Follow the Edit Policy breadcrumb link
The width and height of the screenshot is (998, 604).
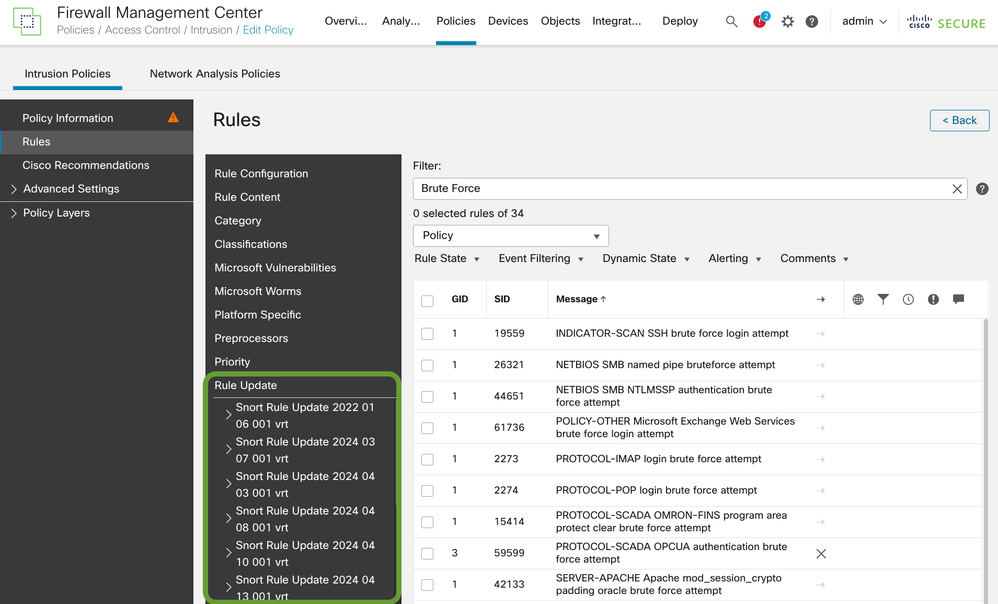tap(268, 30)
